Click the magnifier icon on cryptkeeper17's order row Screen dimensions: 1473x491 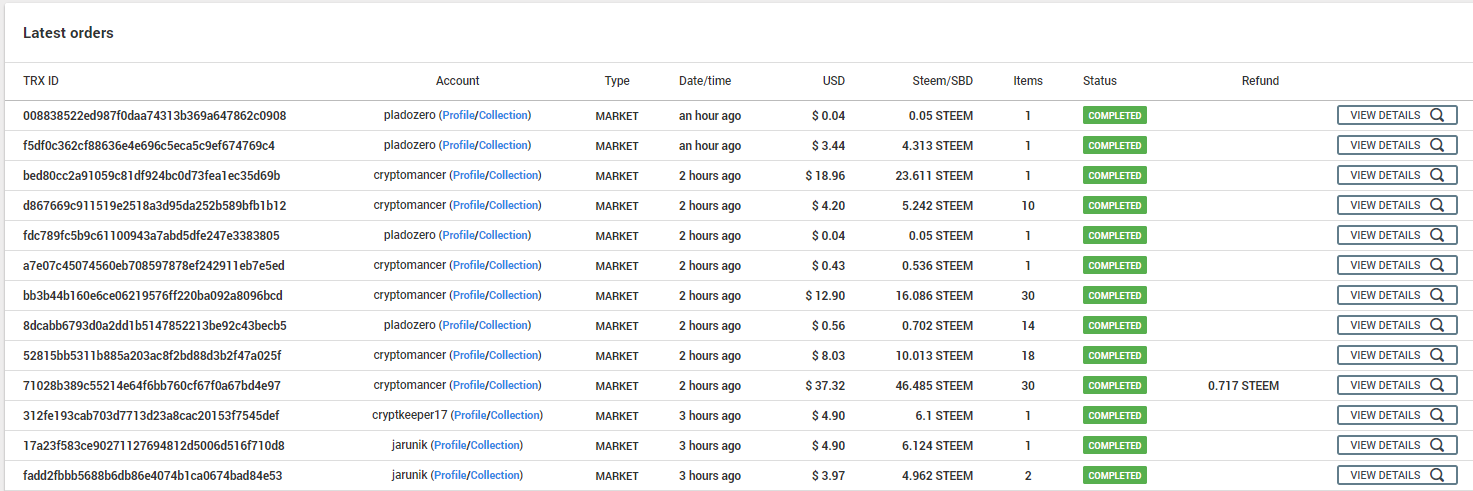pyautogui.click(x=1437, y=415)
